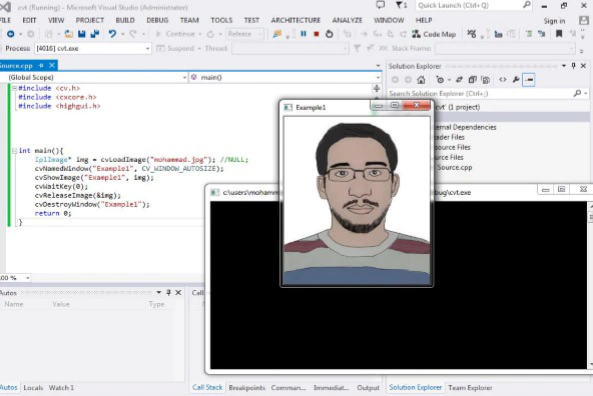593x396 pixels.
Task: Click the bookmark icon in the toolbar
Action: pyautogui.click(x=559, y=34)
